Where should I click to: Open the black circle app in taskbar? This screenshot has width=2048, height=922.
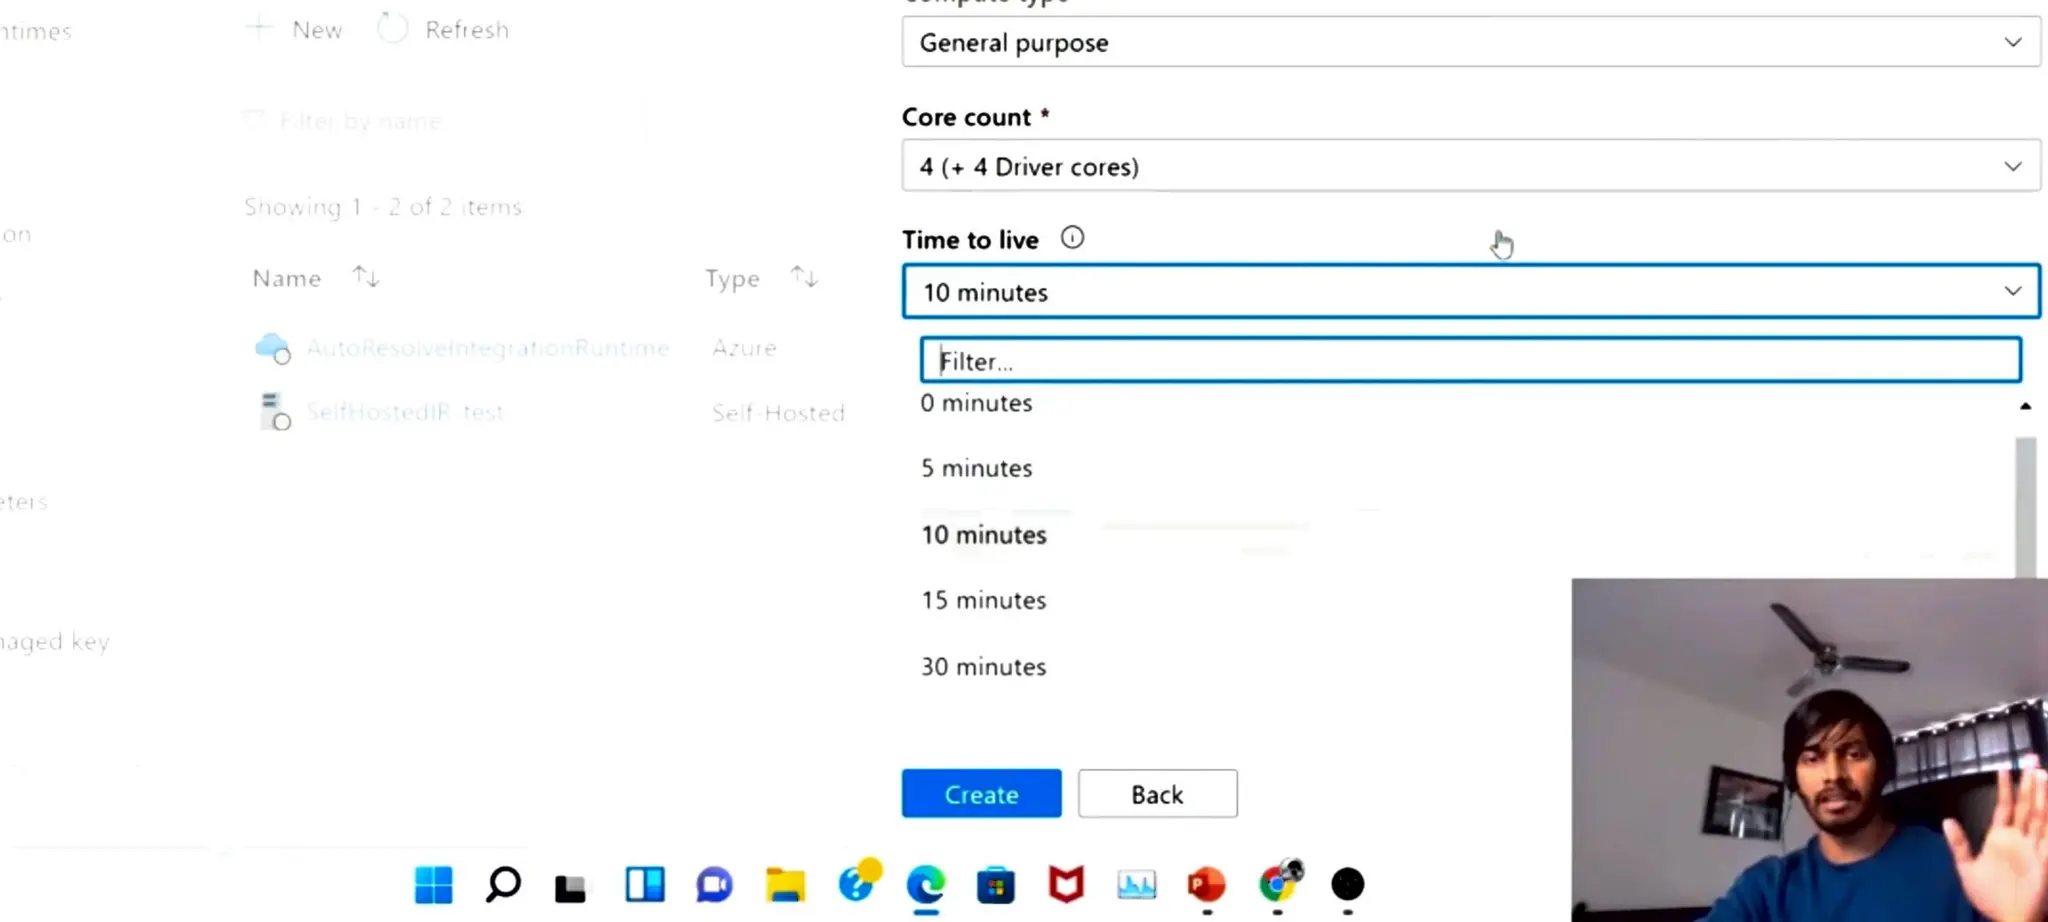pyautogui.click(x=1348, y=884)
